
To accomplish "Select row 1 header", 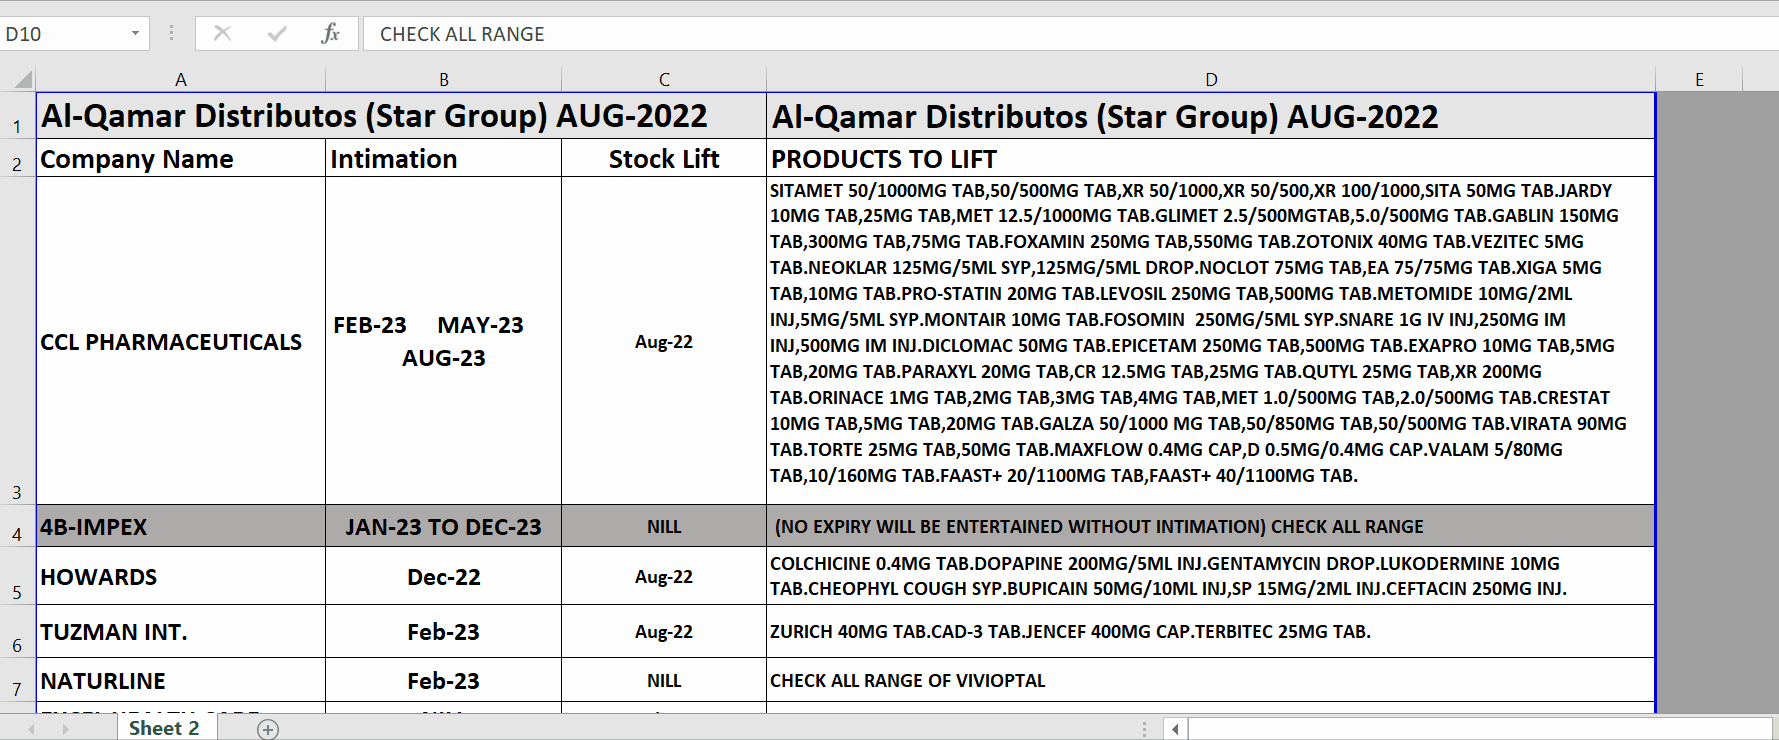I will [17, 116].
